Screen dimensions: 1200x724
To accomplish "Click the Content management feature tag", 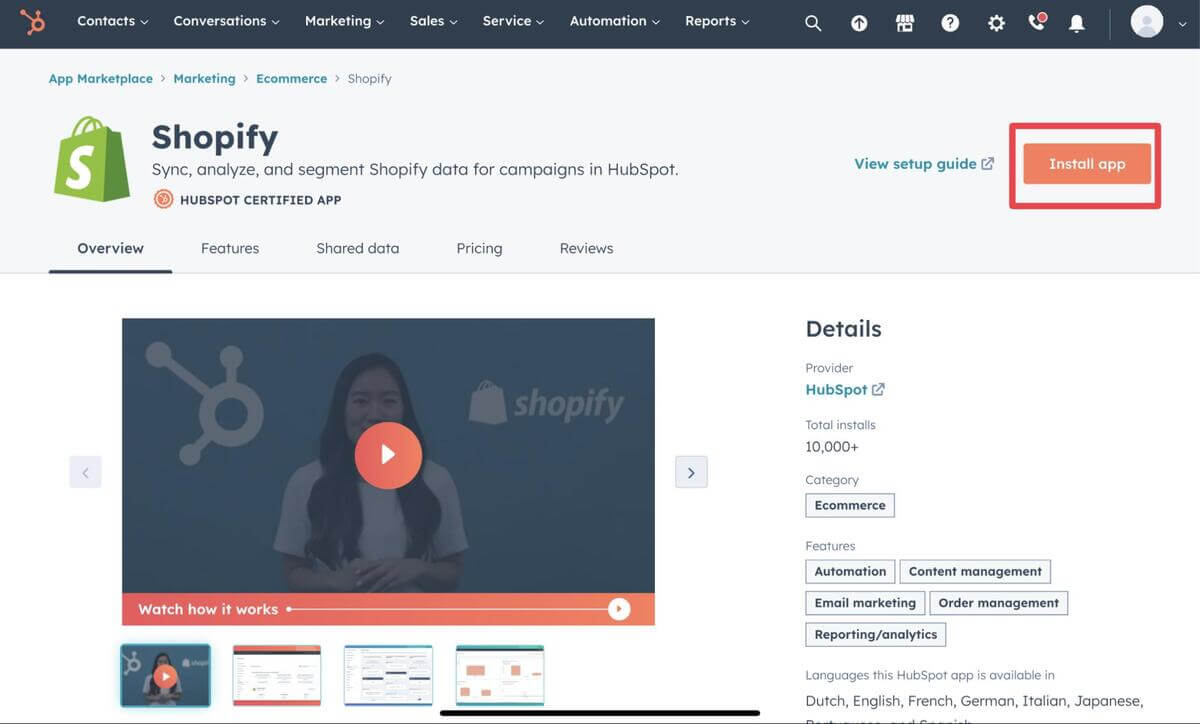I will tap(975, 572).
